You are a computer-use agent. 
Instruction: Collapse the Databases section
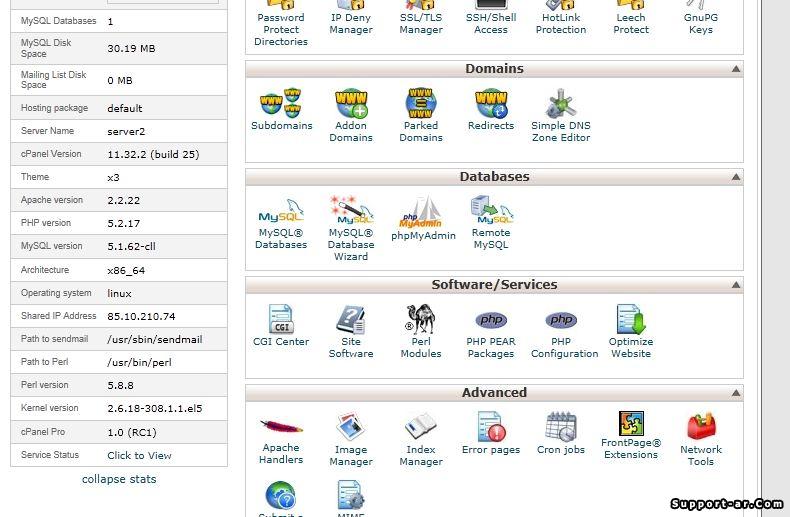(736, 177)
